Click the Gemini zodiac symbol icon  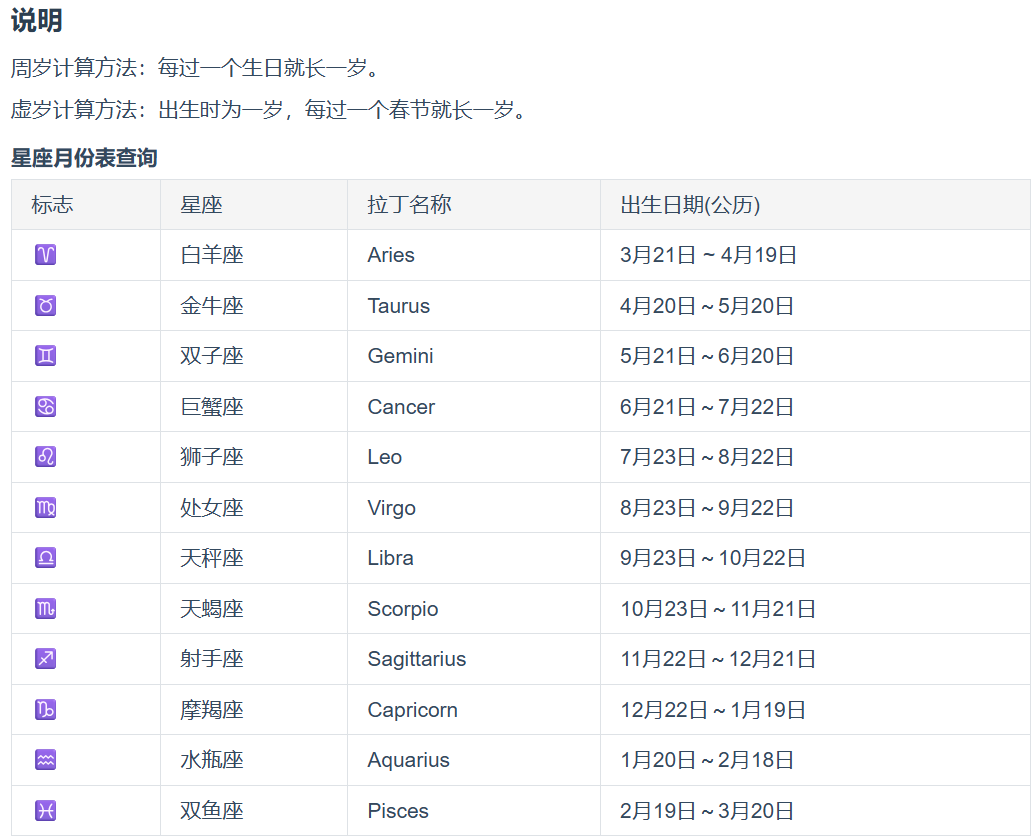point(45,356)
